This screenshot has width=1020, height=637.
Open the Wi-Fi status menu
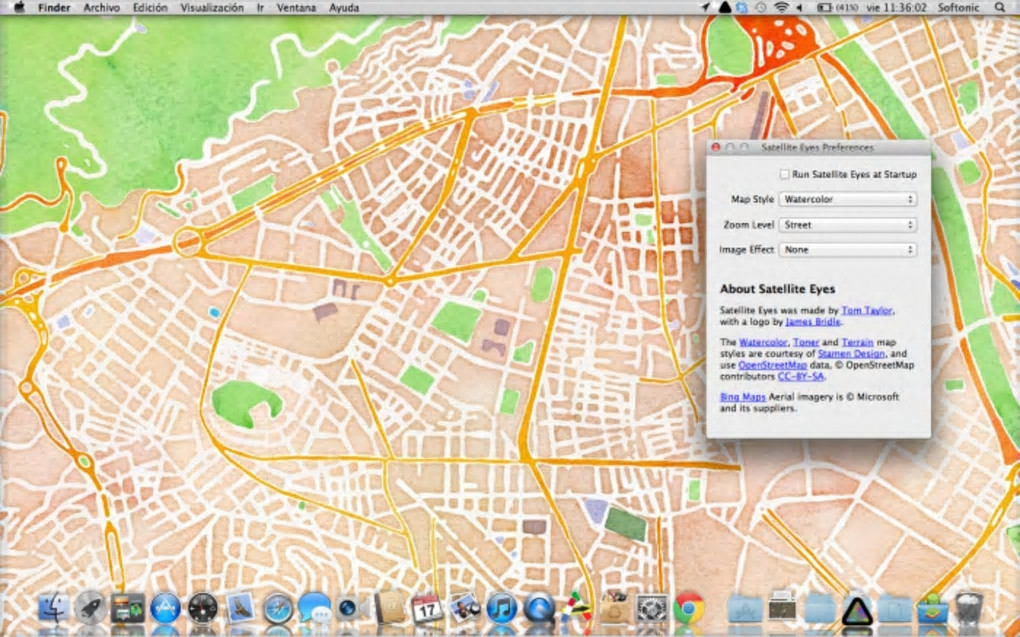(x=781, y=7)
